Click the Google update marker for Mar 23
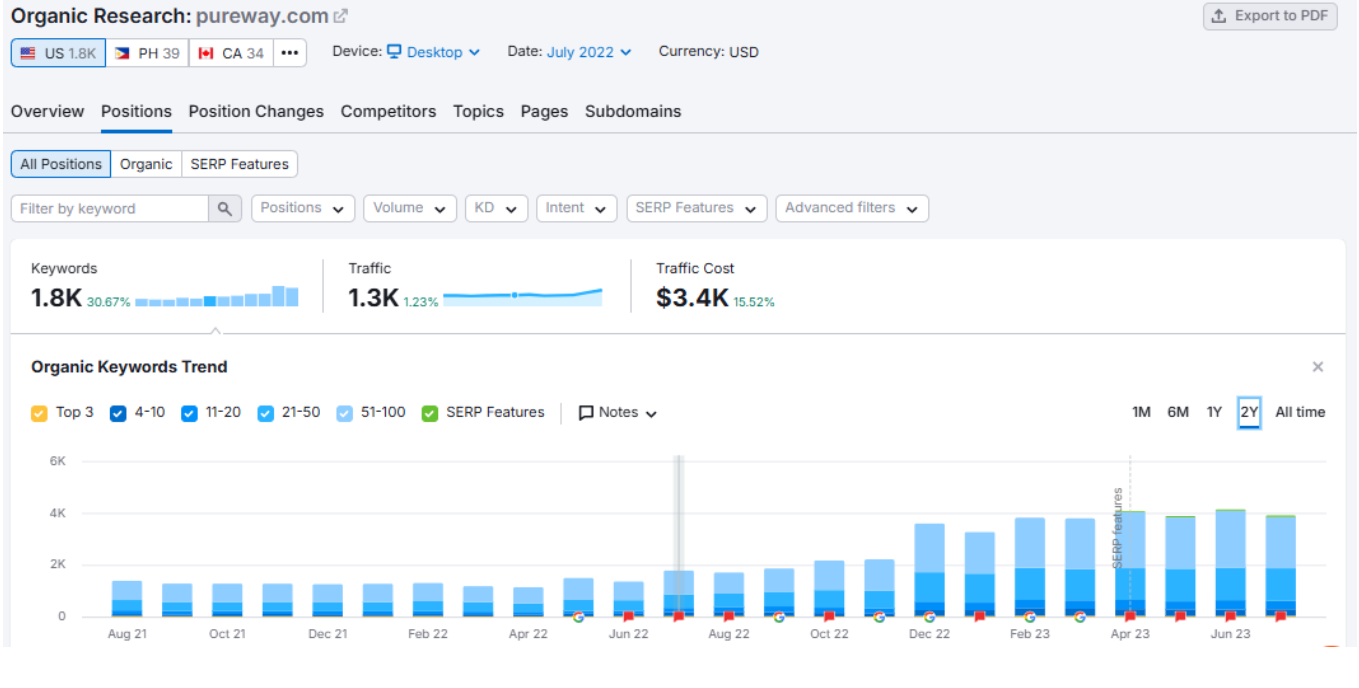This screenshot has height=688, width=1359. pyautogui.click(x=1080, y=617)
